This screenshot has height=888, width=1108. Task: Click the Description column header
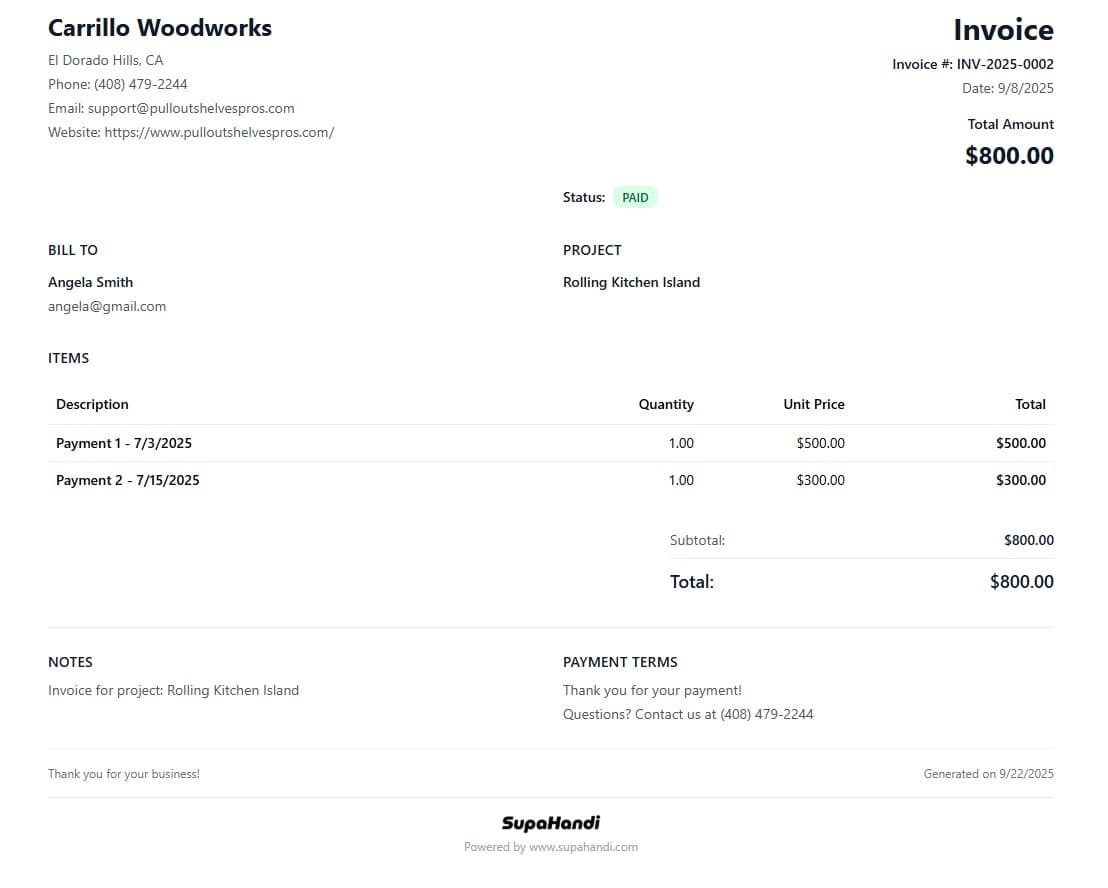(x=92, y=404)
